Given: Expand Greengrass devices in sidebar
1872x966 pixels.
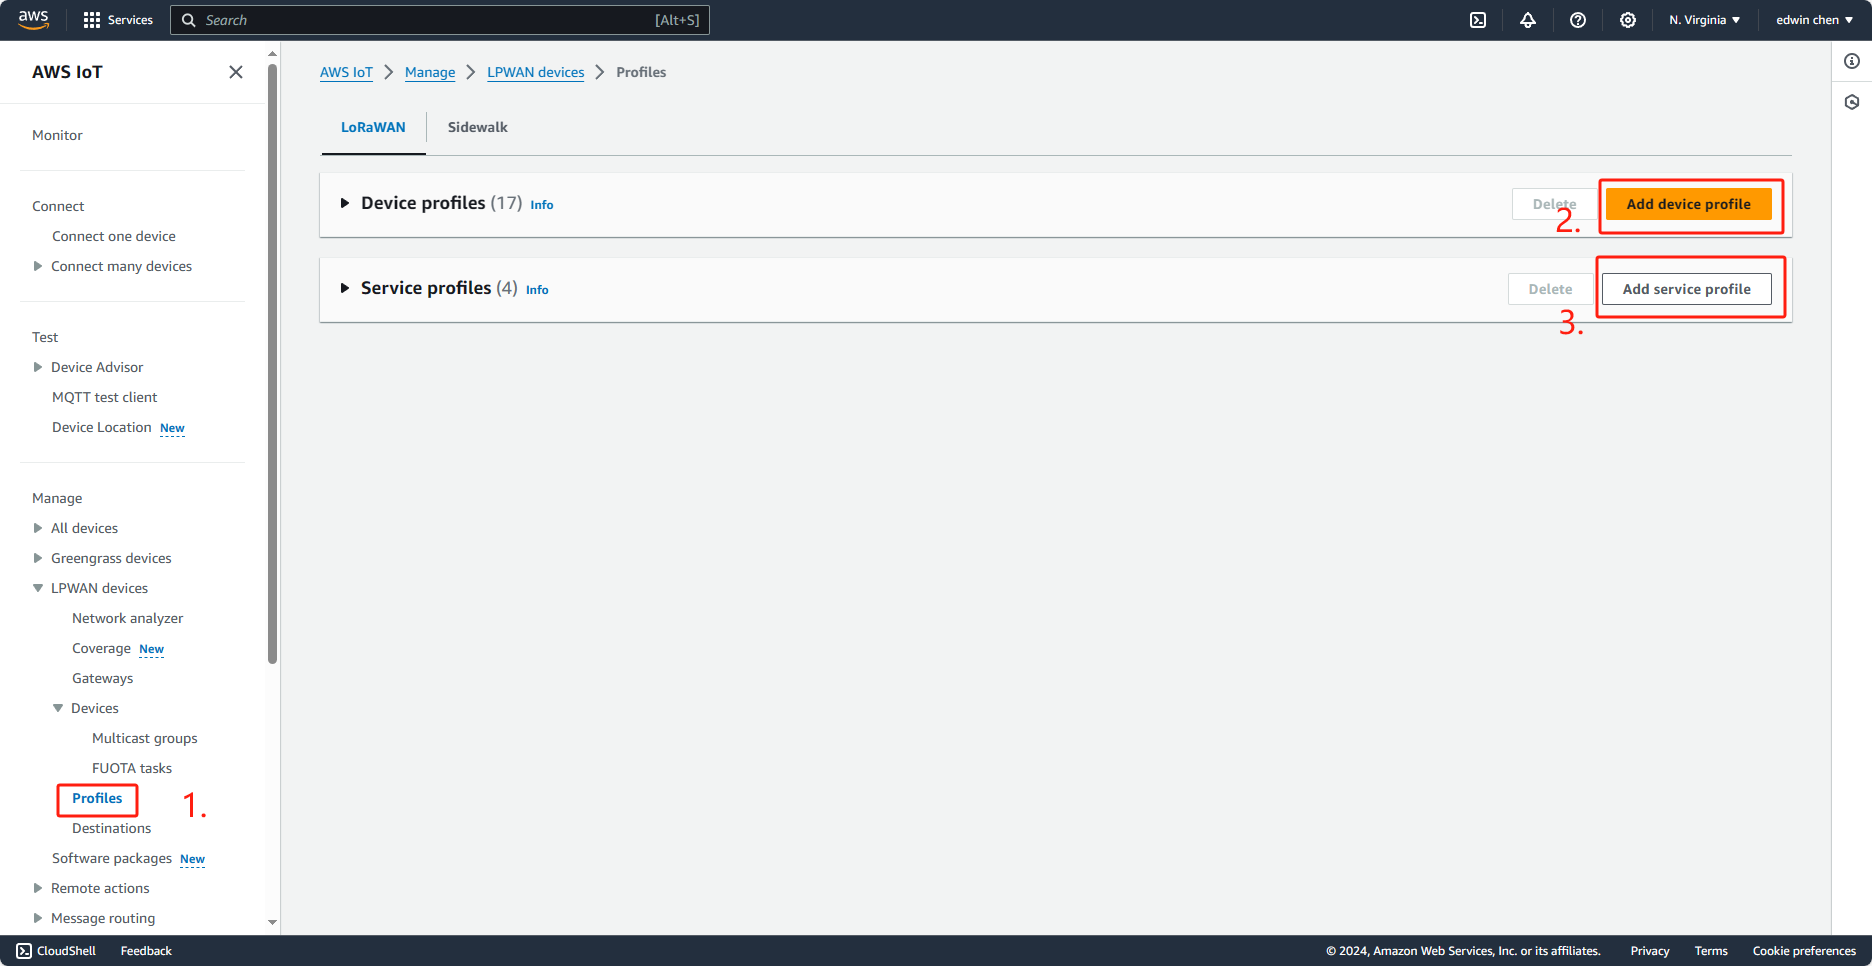Looking at the screenshot, I should [38, 558].
